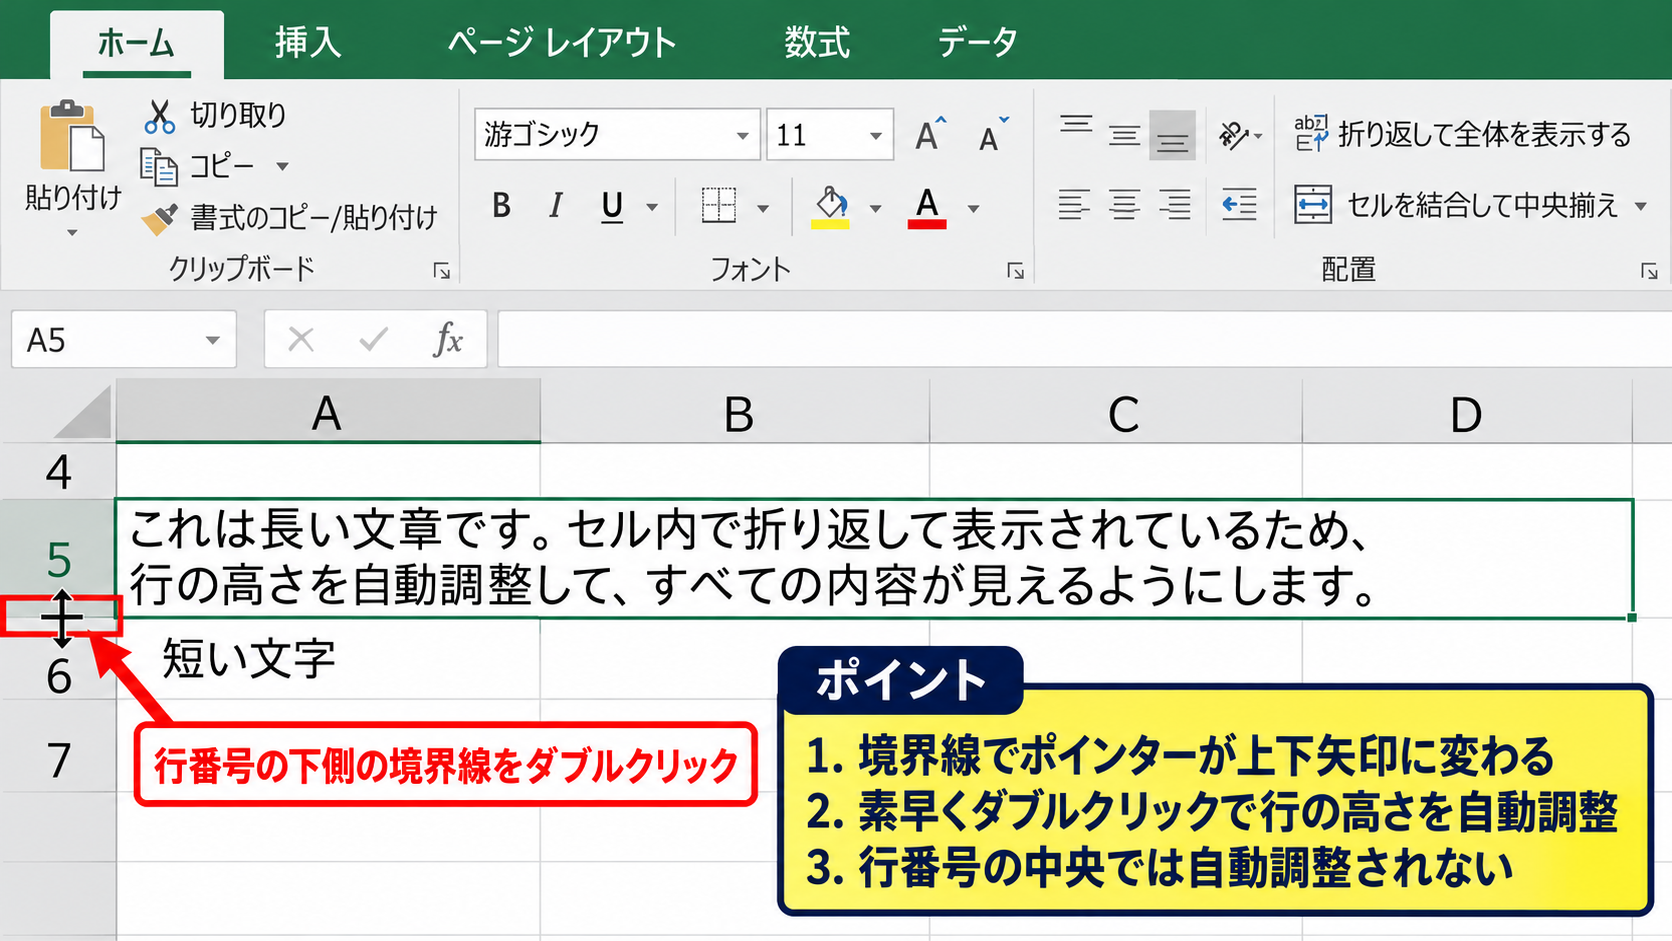Toggle Italic formatting

pos(556,206)
